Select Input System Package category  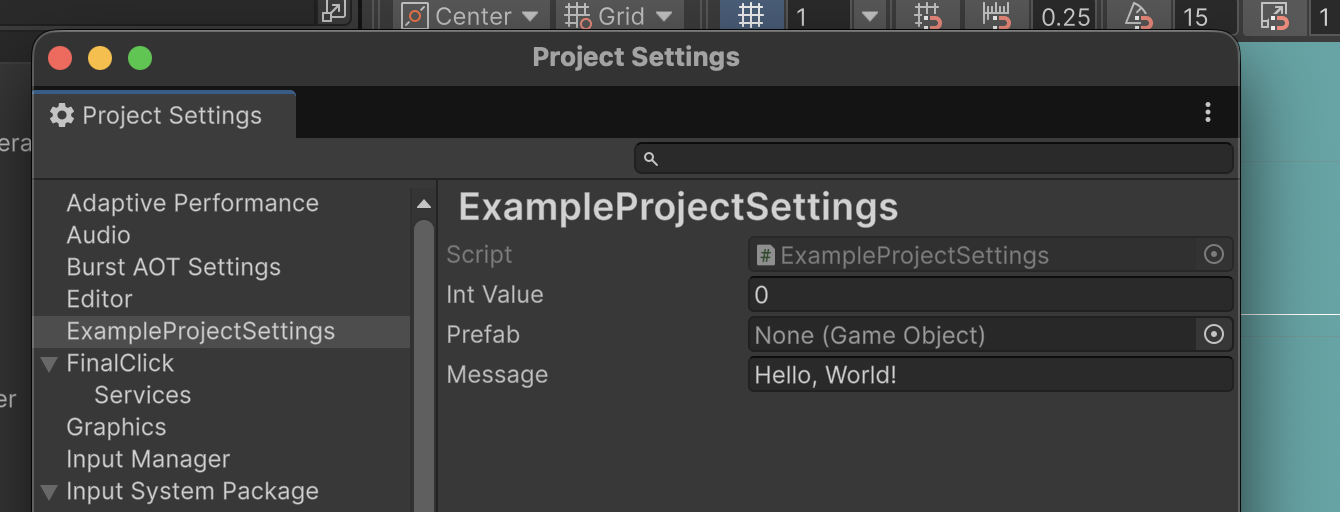192,491
